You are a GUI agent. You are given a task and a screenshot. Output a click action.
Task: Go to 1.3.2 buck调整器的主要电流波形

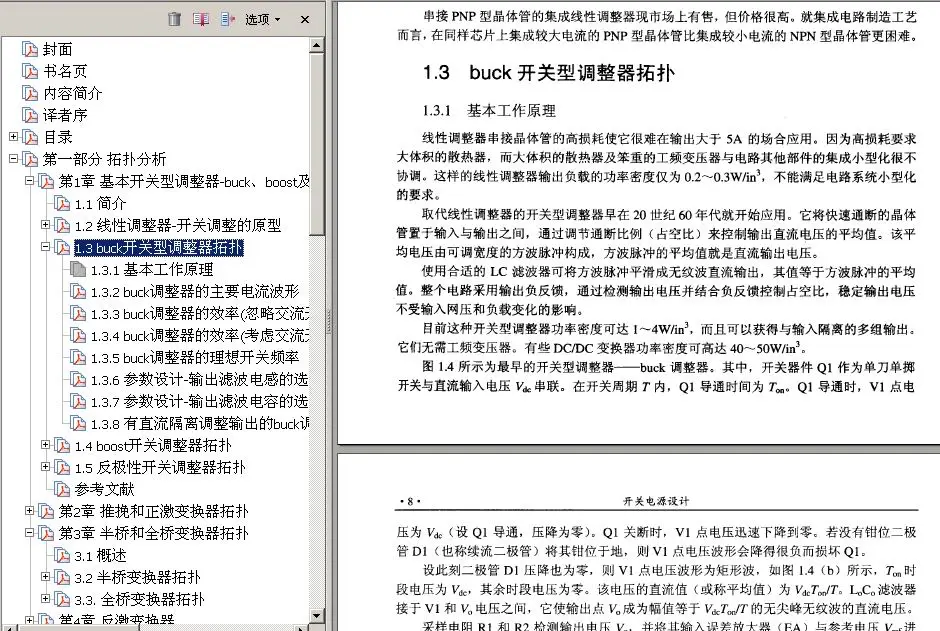(x=195, y=292)
